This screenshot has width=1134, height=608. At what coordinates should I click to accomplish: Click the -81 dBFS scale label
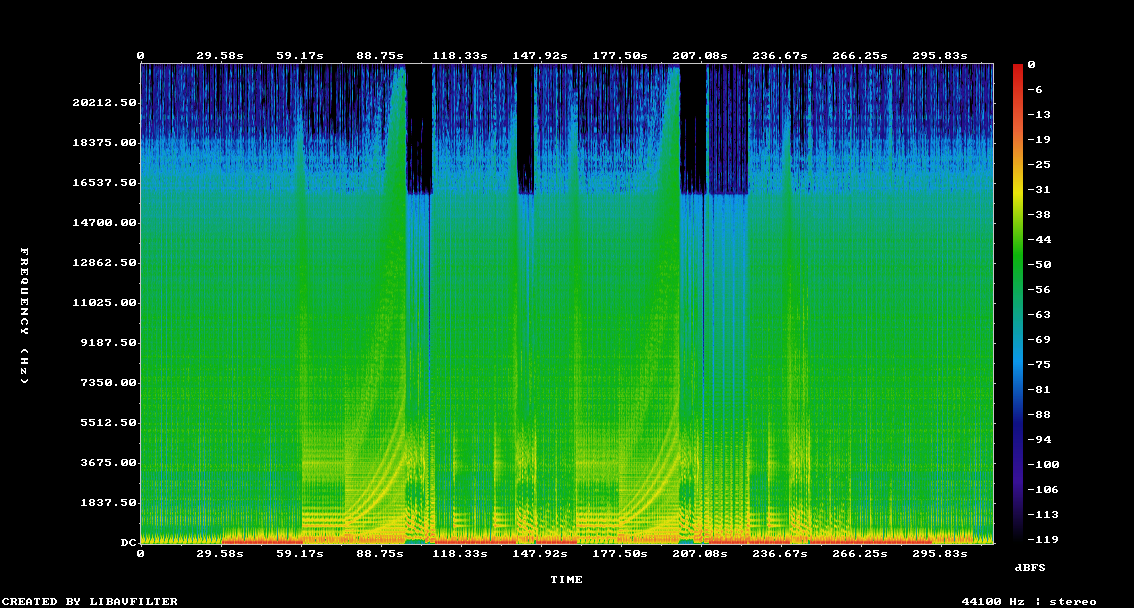[1038, 389]
